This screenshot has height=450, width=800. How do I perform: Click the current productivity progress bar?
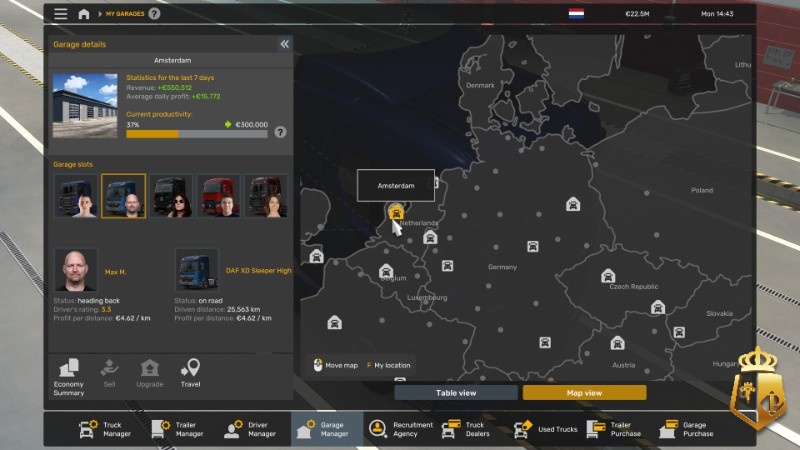point(196,134)
